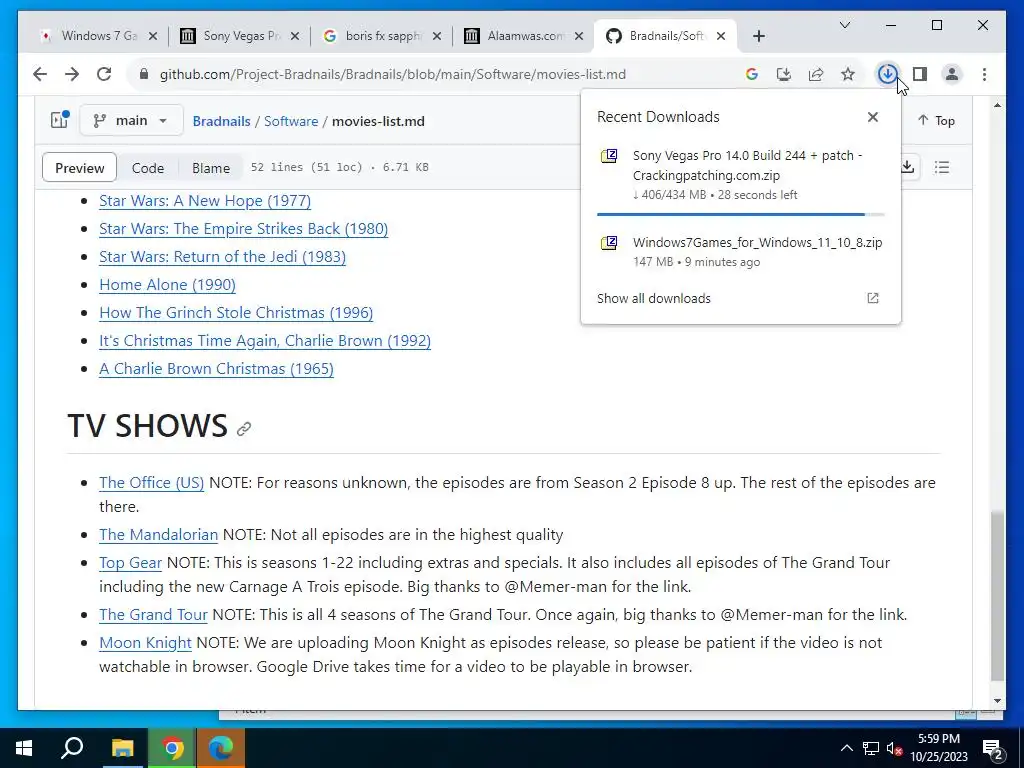Open File Explorer from the taskbar
1024x768 pixels.
[123, 748]
